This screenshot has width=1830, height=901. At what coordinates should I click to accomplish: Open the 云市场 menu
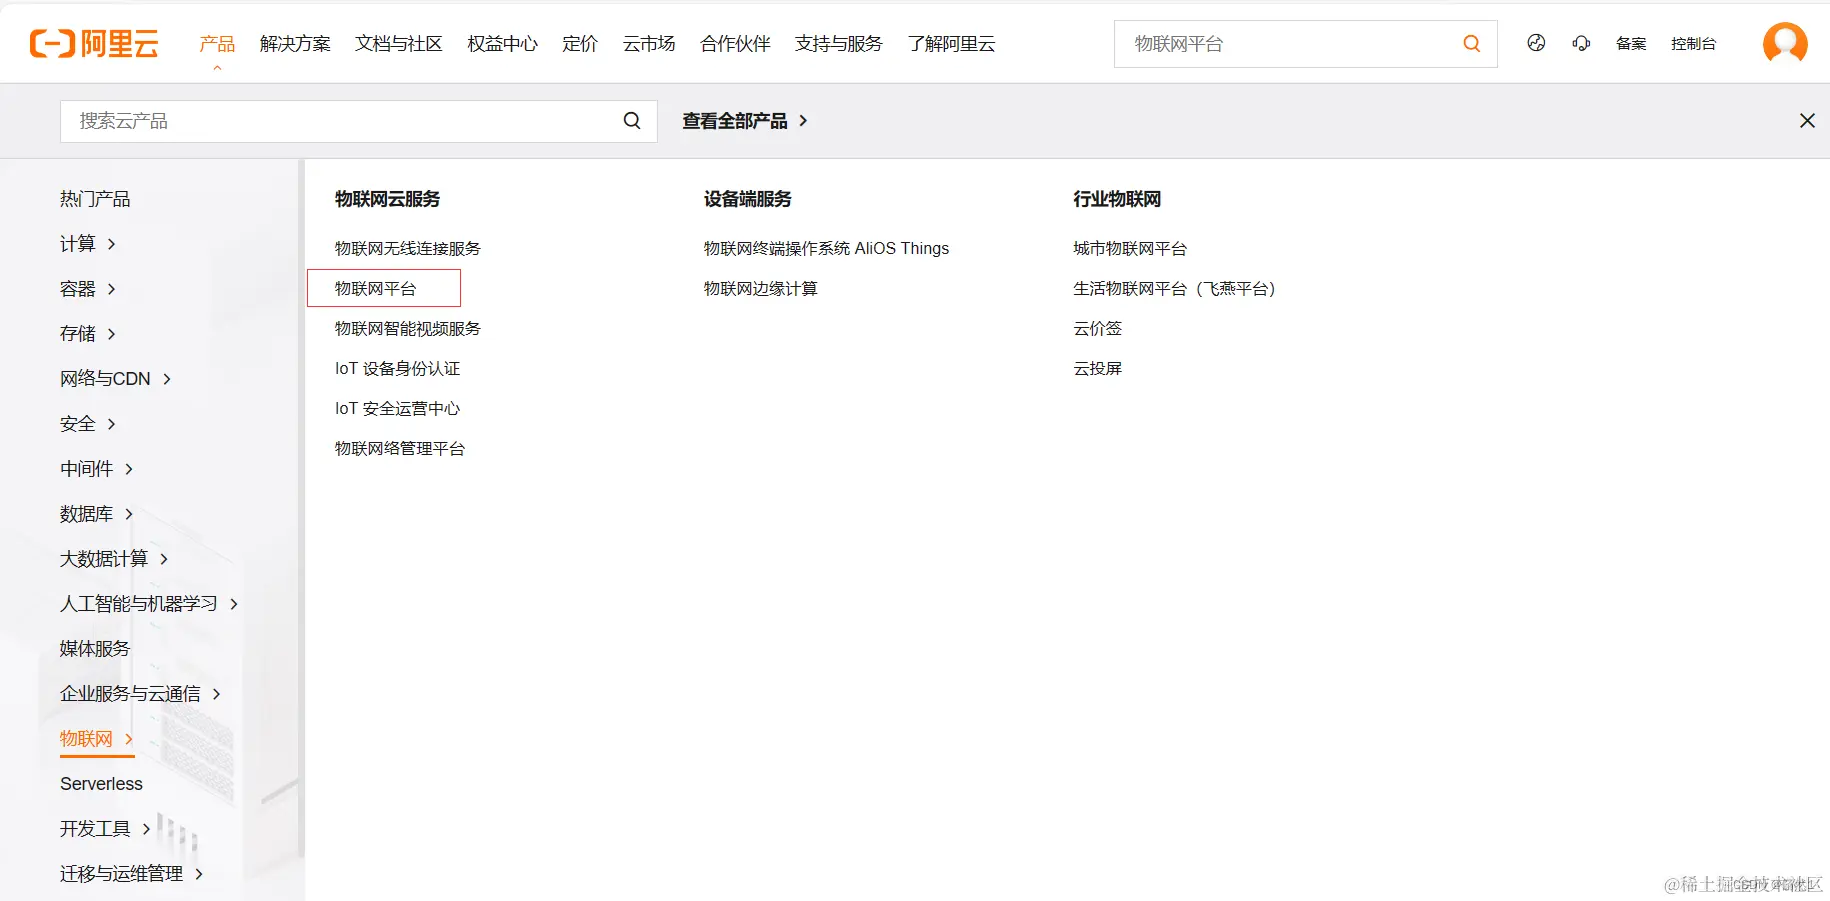(648, 43)
